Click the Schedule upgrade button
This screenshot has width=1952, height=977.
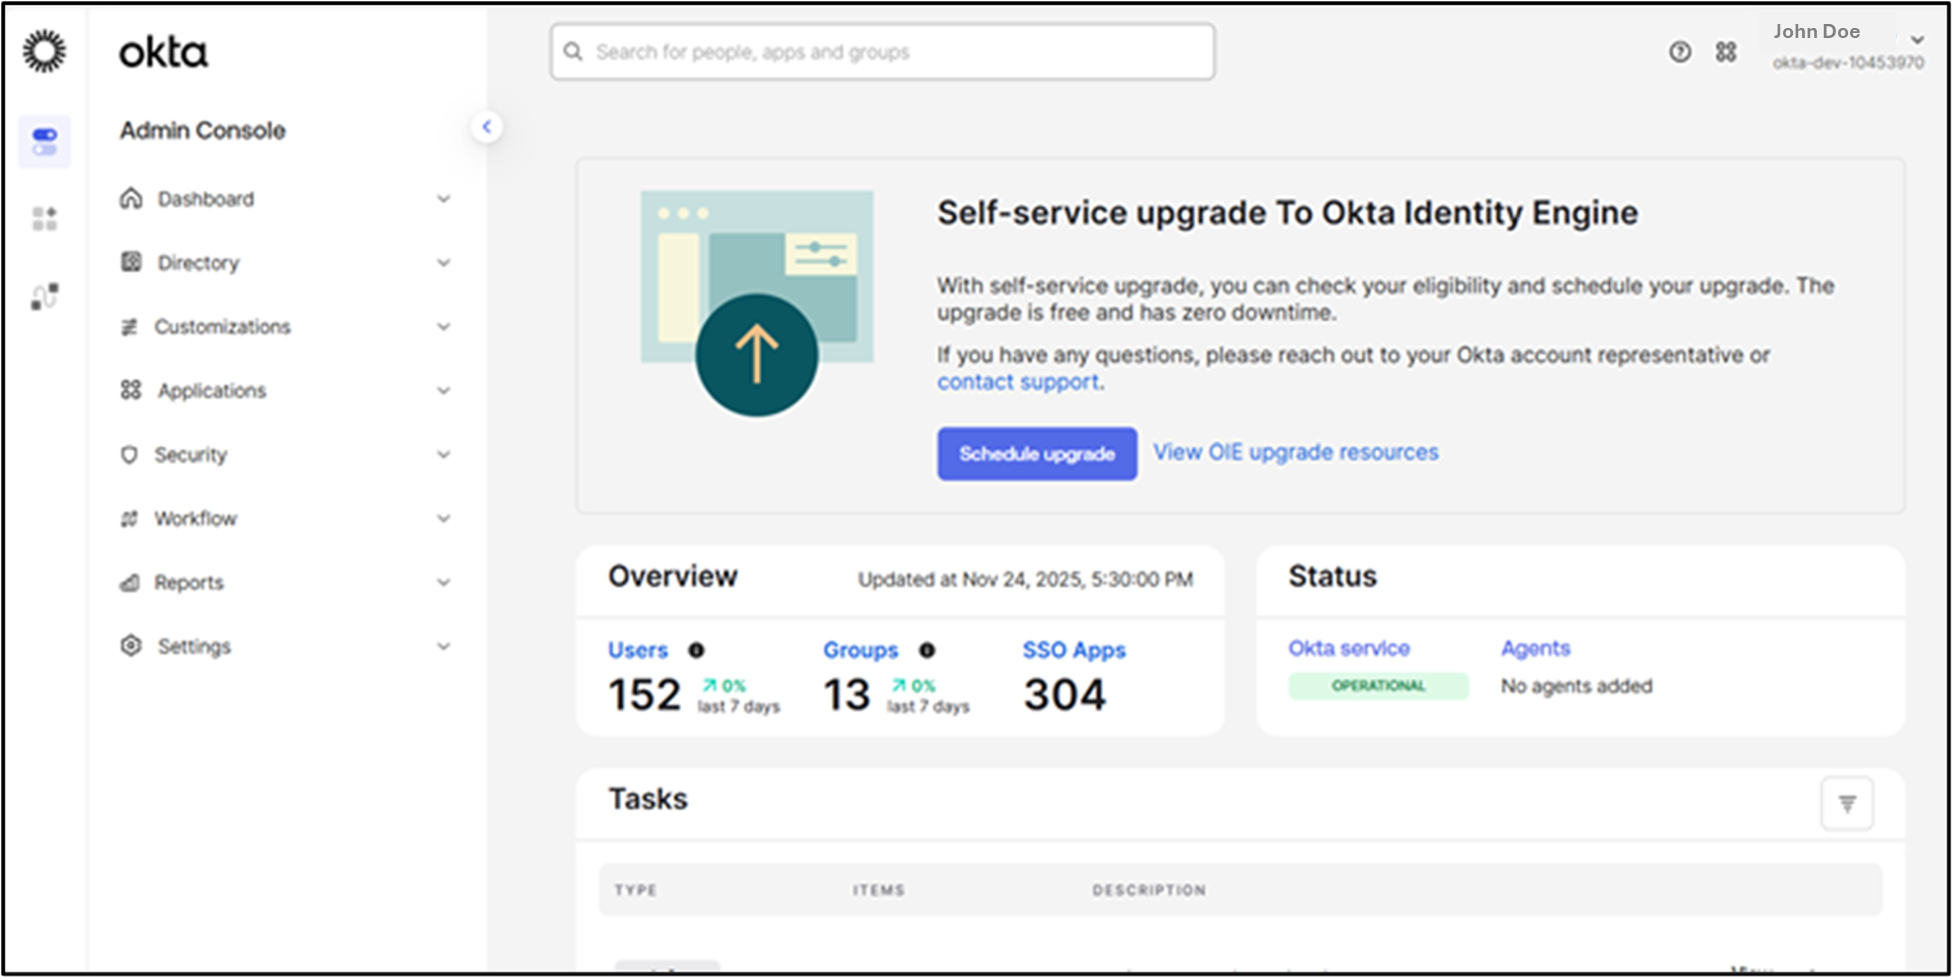[x=1037, y=454]
